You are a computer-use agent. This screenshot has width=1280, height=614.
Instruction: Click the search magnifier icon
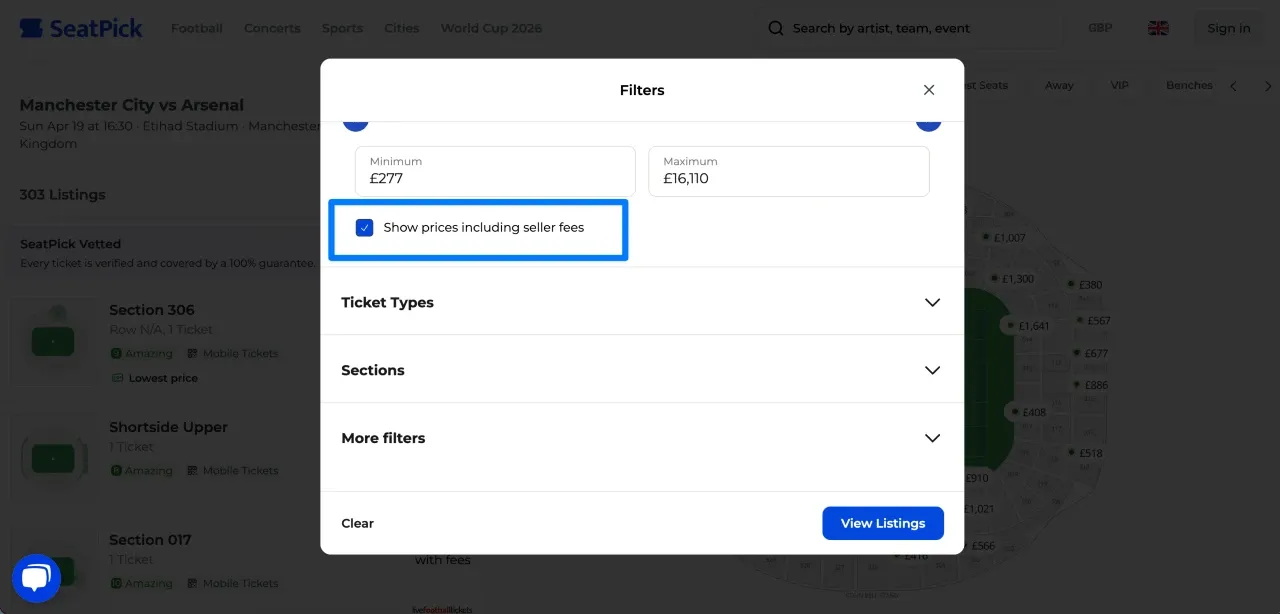pos(776,28)
